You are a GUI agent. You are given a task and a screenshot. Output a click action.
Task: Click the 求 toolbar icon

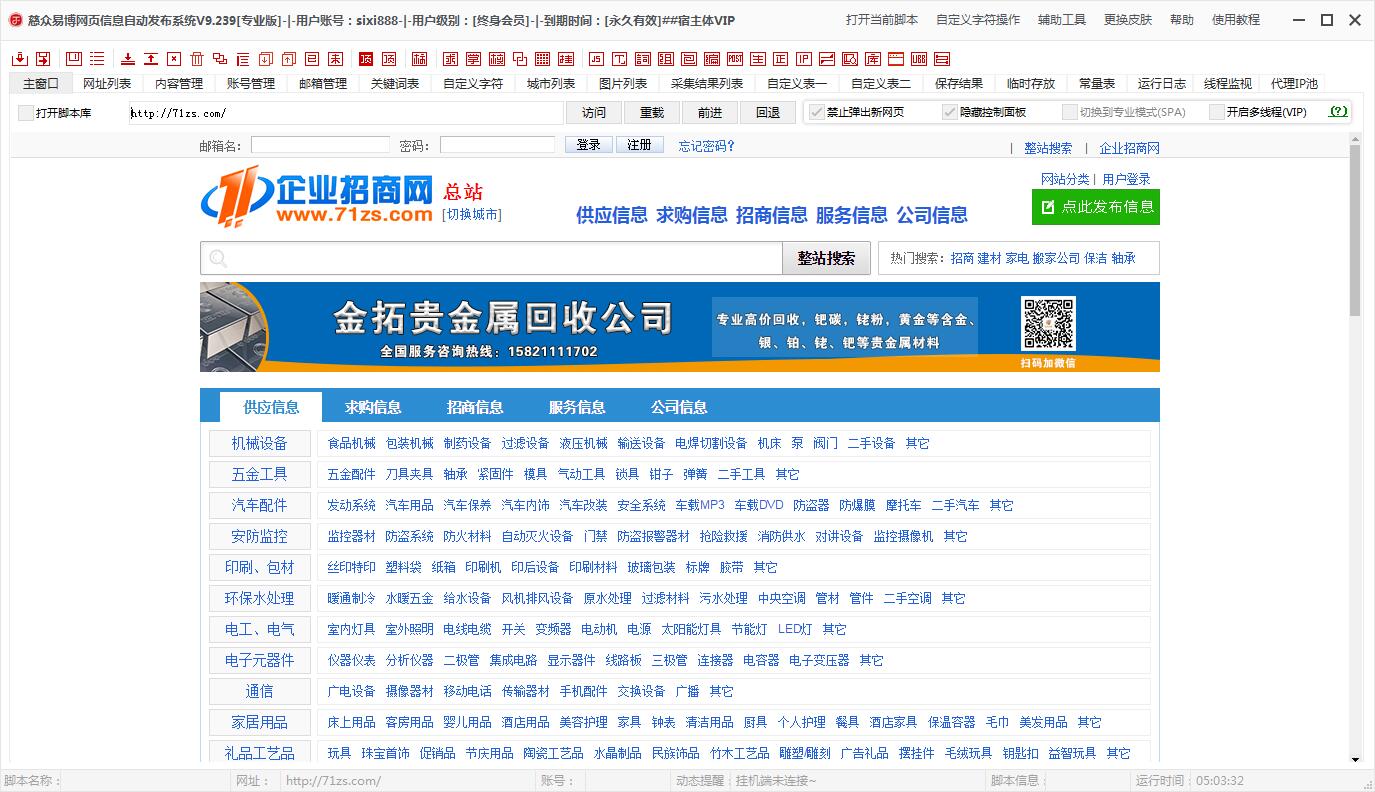(x=450, y=59)
